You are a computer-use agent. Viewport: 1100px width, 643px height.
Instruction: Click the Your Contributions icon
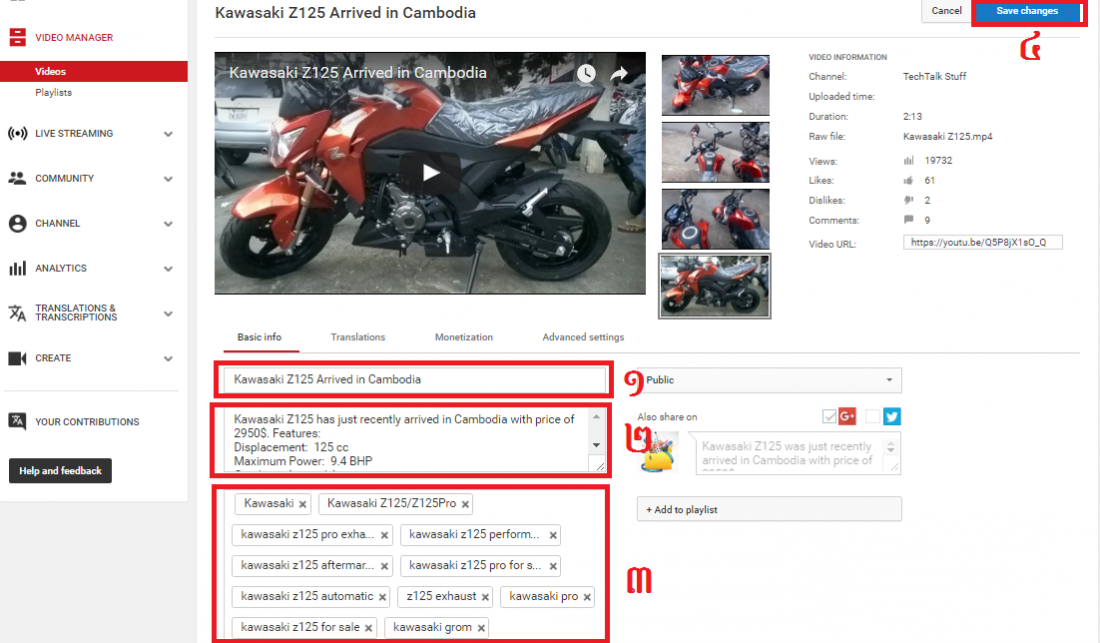tap(18, 421)
